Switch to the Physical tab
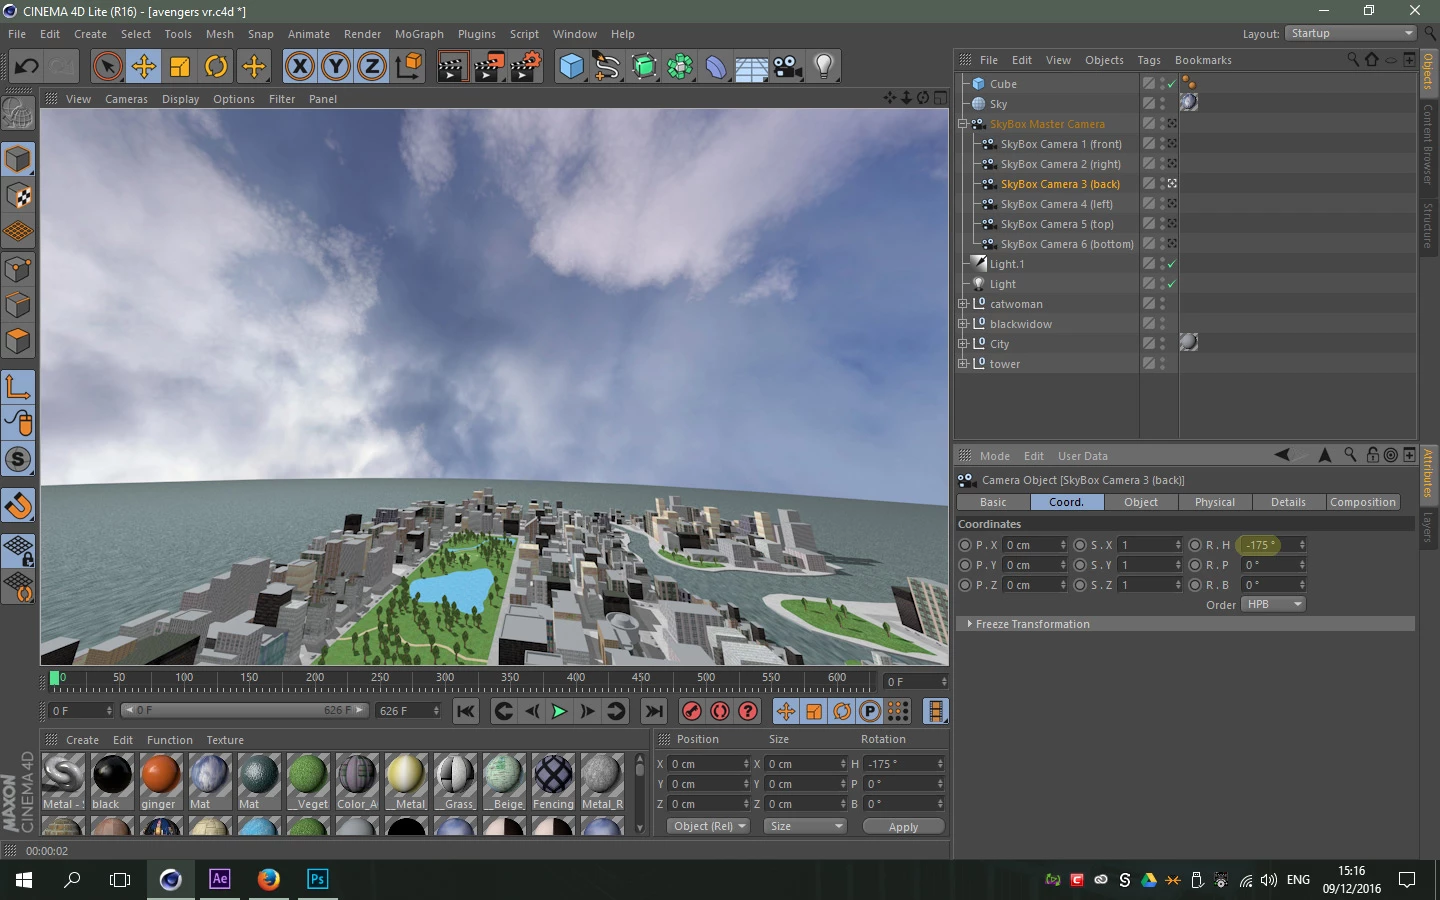 (x=1215, y=502)
